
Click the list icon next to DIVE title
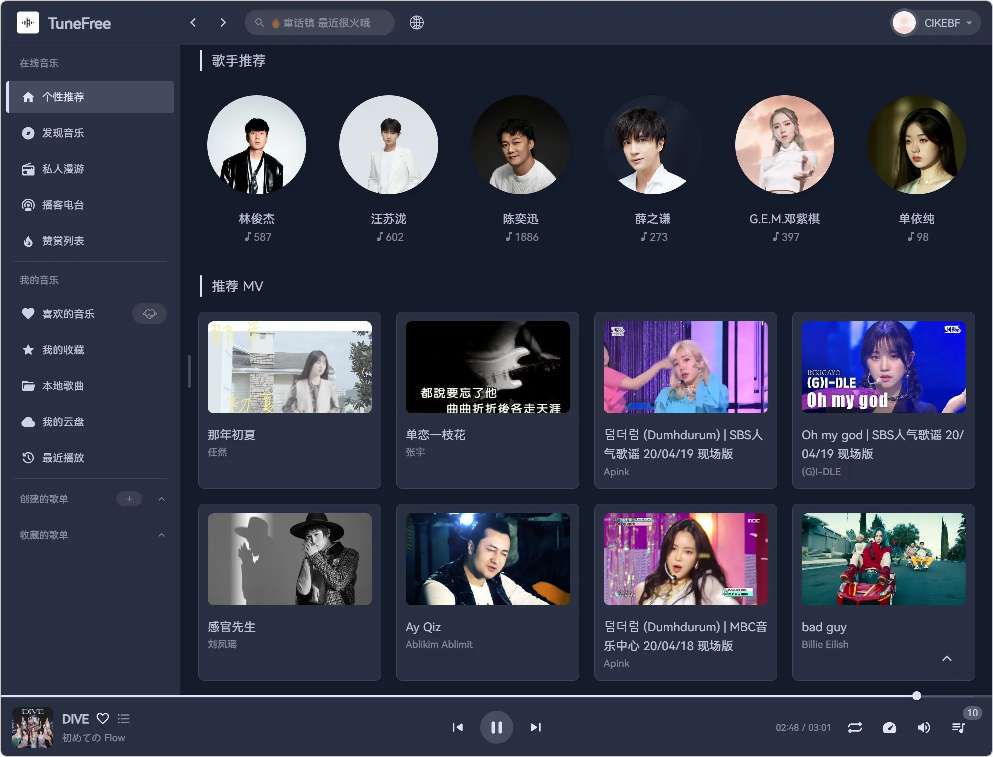pos(124,718)
